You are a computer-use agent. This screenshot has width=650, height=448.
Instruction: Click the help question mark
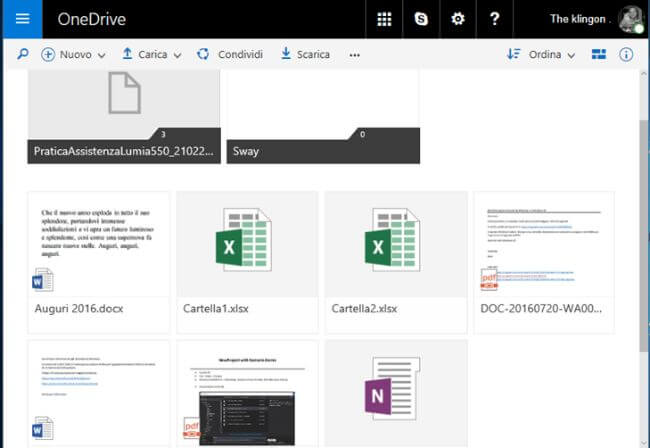(495, 19)
